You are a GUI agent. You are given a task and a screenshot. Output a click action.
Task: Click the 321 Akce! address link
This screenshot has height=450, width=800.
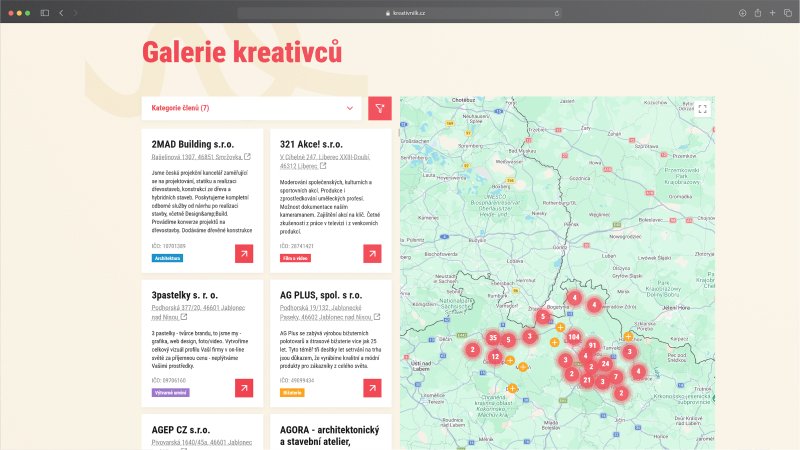[x=324, y=162]
